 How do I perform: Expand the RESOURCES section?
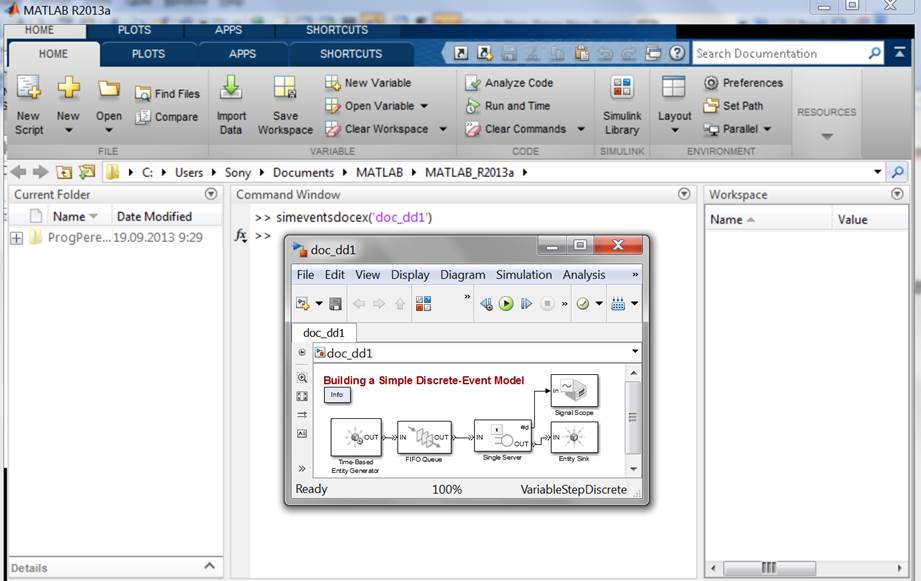point(827,136)
